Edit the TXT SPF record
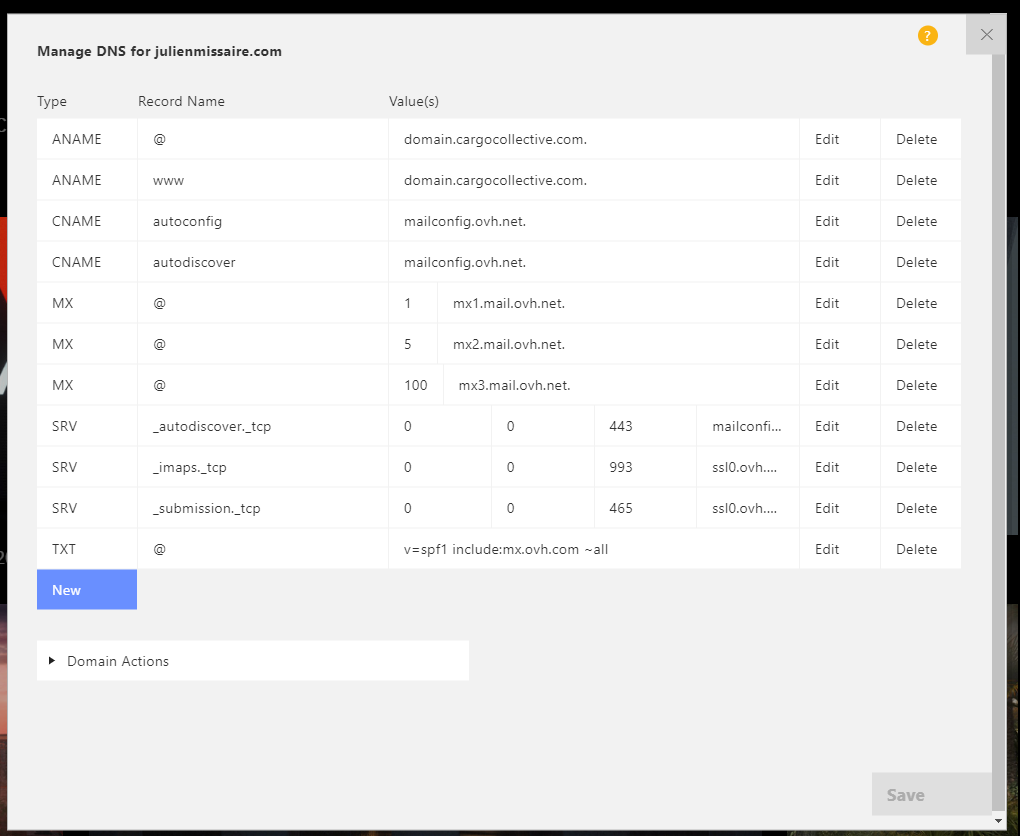Image resolution: width=1020 pixels, height=836 pixels. (827, 550)
